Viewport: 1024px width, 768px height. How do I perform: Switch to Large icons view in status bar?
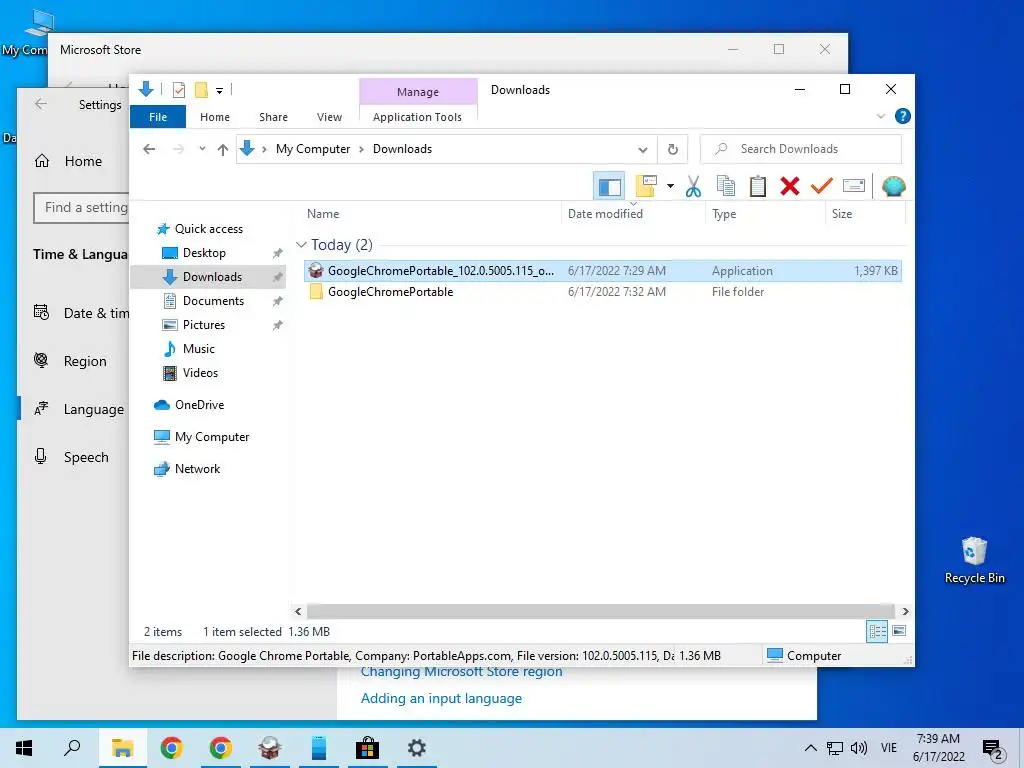click(x=899, y=631)
